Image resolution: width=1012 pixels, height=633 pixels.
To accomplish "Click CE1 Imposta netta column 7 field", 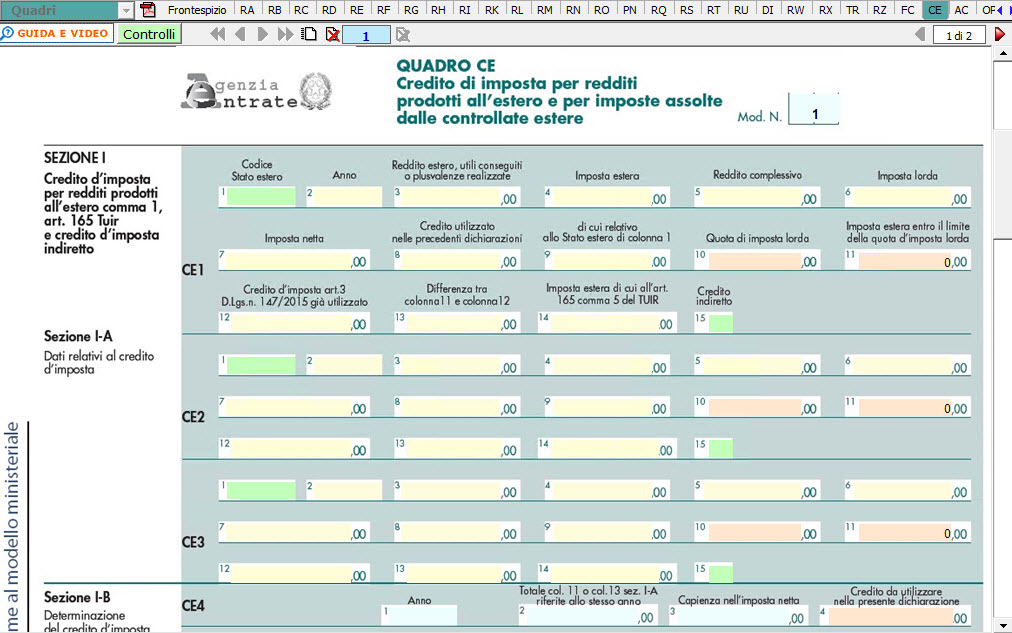I will 294,259.
